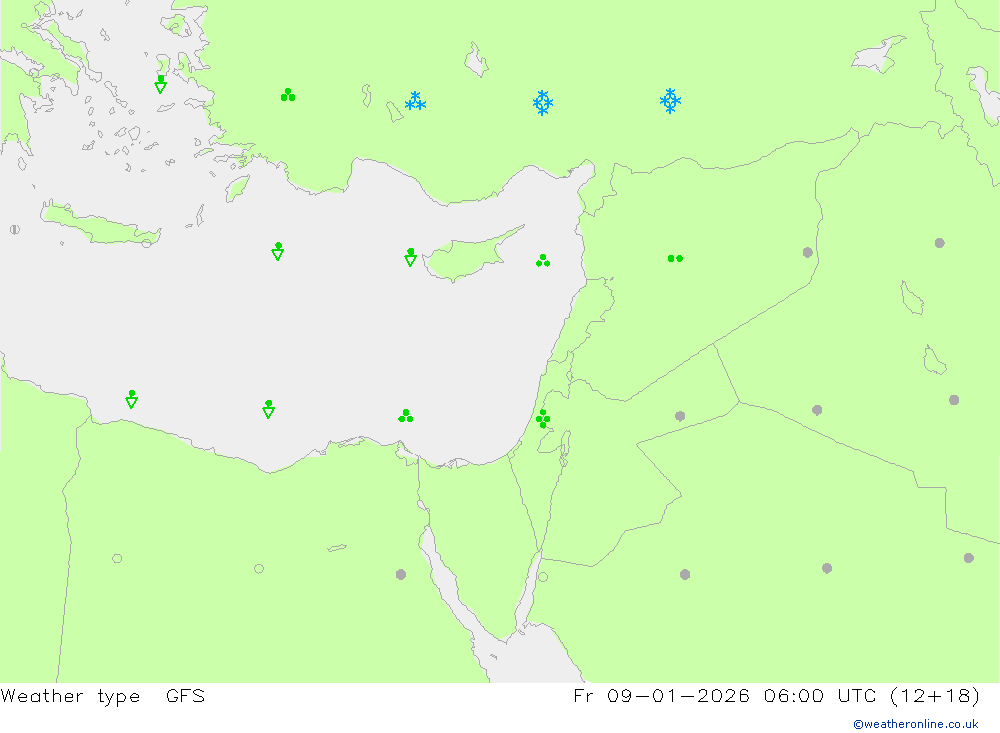Select the heavy snow symbol over central Turkey

(x=543, y=103)
